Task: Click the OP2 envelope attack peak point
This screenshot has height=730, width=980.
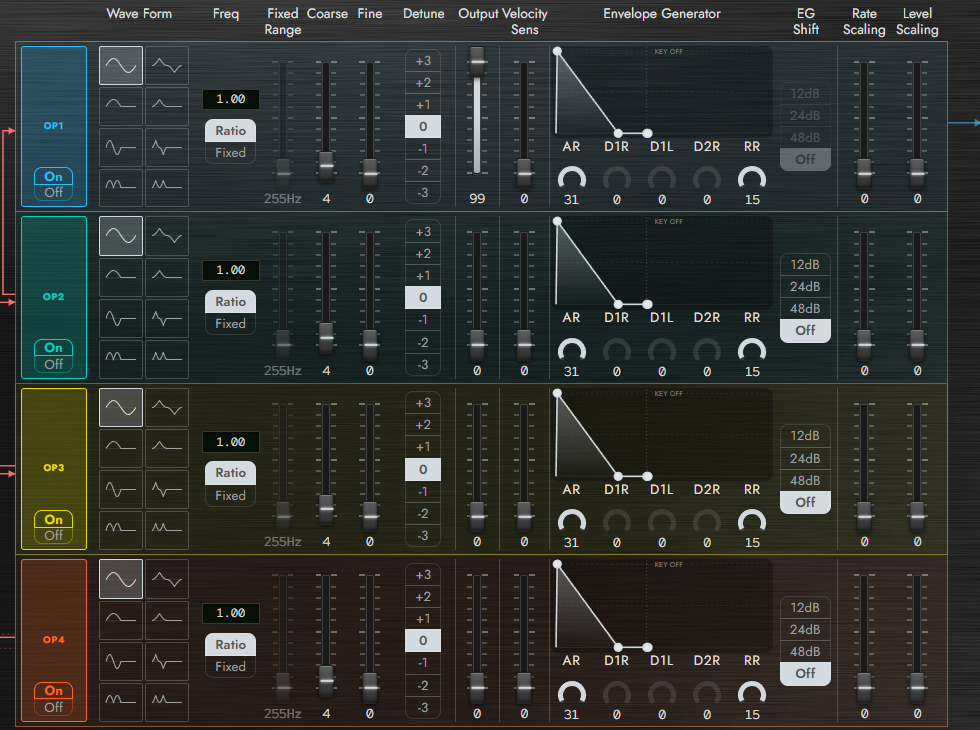Action: [558, 221]
